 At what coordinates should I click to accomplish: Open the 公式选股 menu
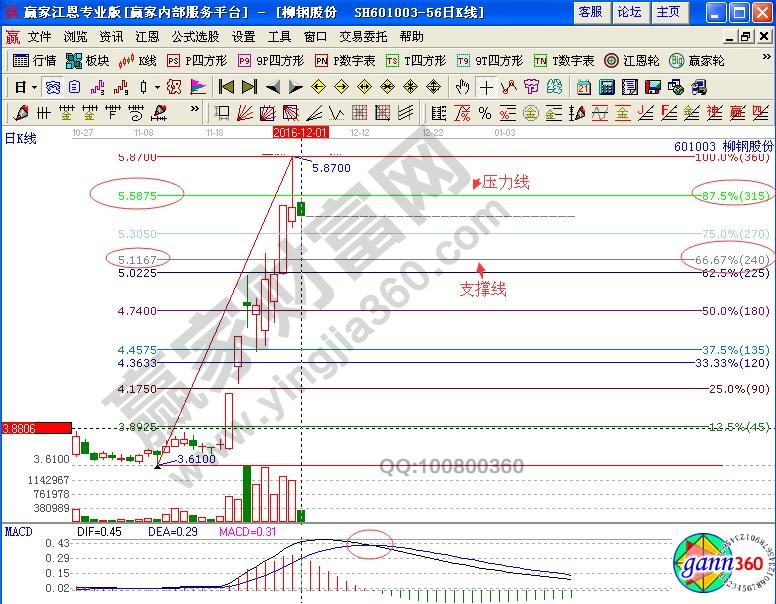(194, 36)
